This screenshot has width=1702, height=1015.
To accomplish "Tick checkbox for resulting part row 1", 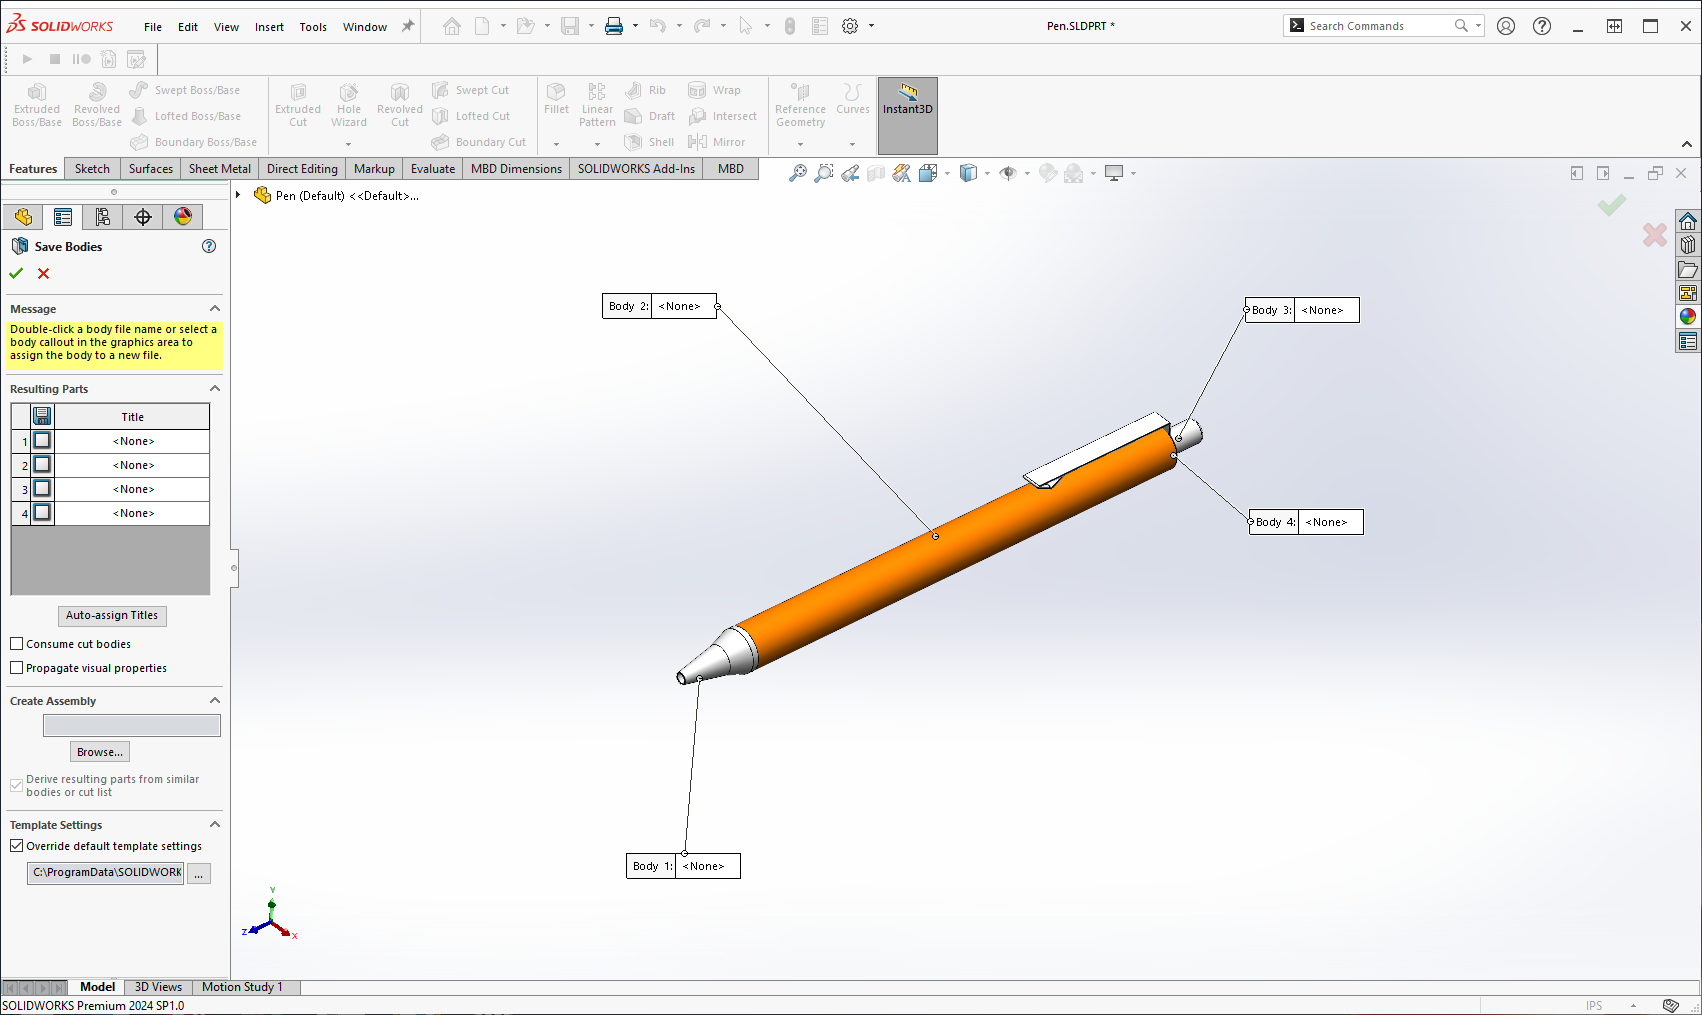I will coord(42,441).
